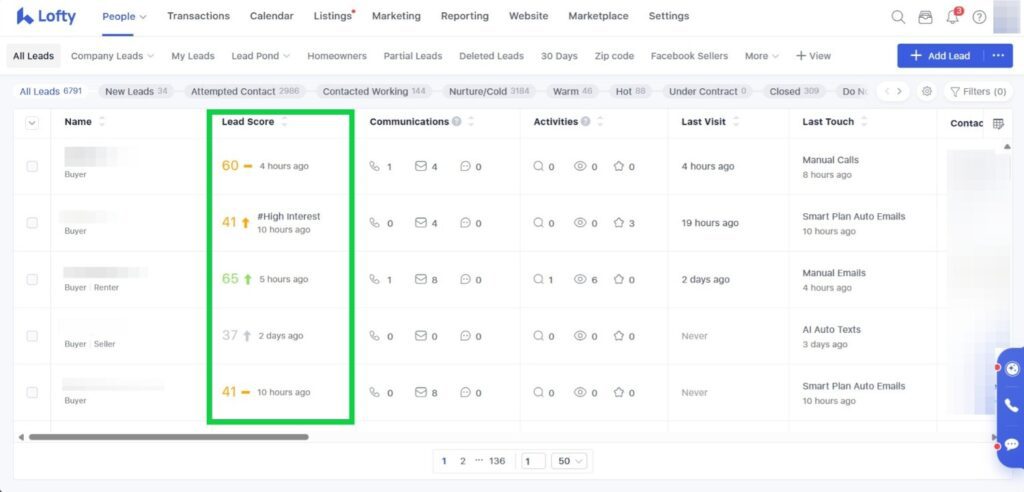The height and width of the screenshot is (492, 1024).
Task: Open the floating chat bubble widget
Action: click(1012, 444)
